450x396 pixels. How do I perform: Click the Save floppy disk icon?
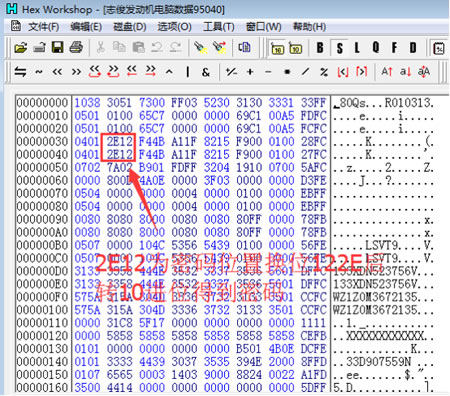pos(58,48)
